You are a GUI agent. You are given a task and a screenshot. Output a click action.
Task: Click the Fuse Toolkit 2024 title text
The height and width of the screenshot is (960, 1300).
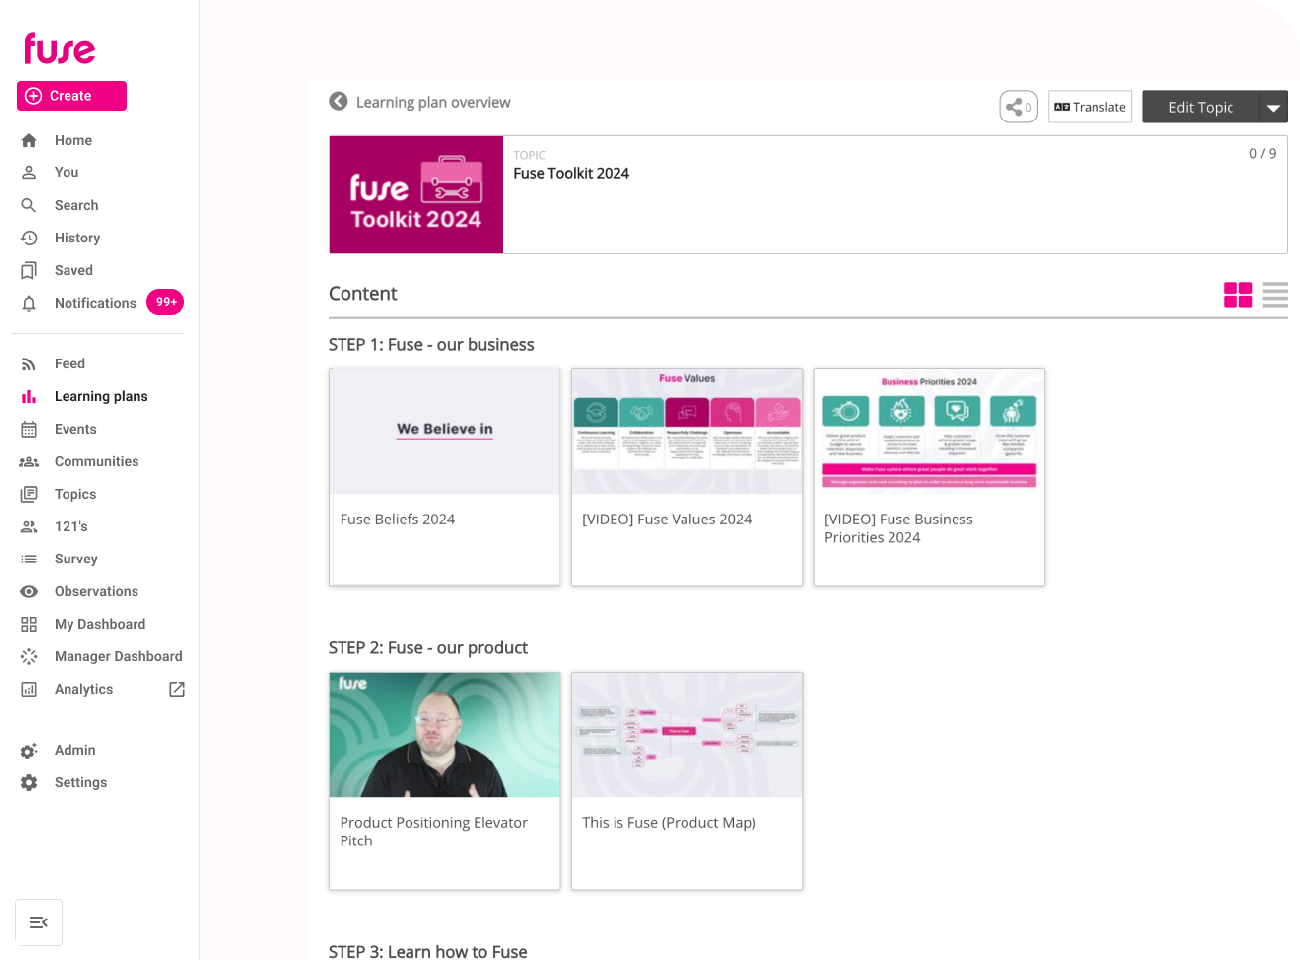point(571,174)
